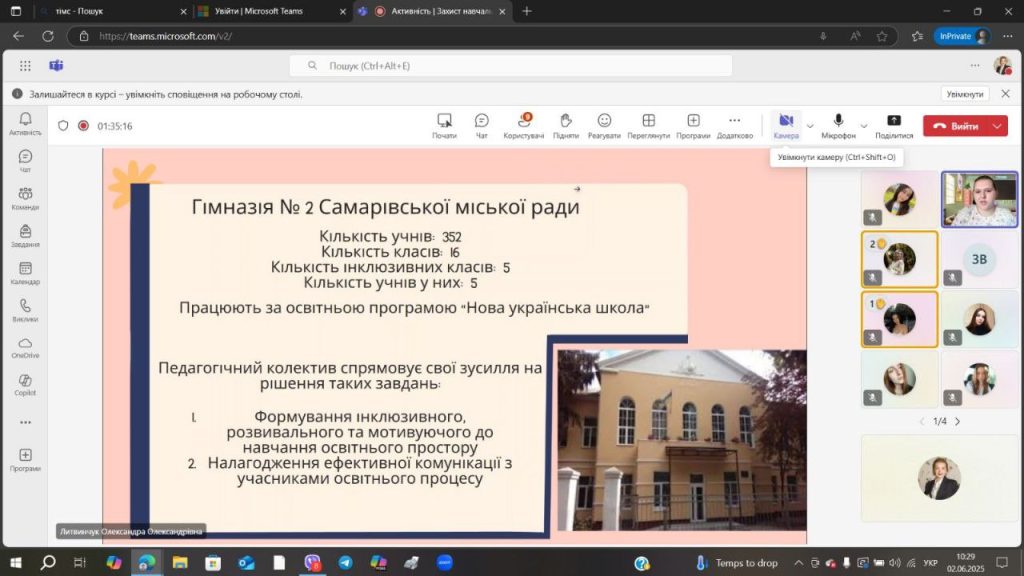1024x576 pixels.
Task: Open Calls (Виклики) in the sidebar
Action: 25,310
